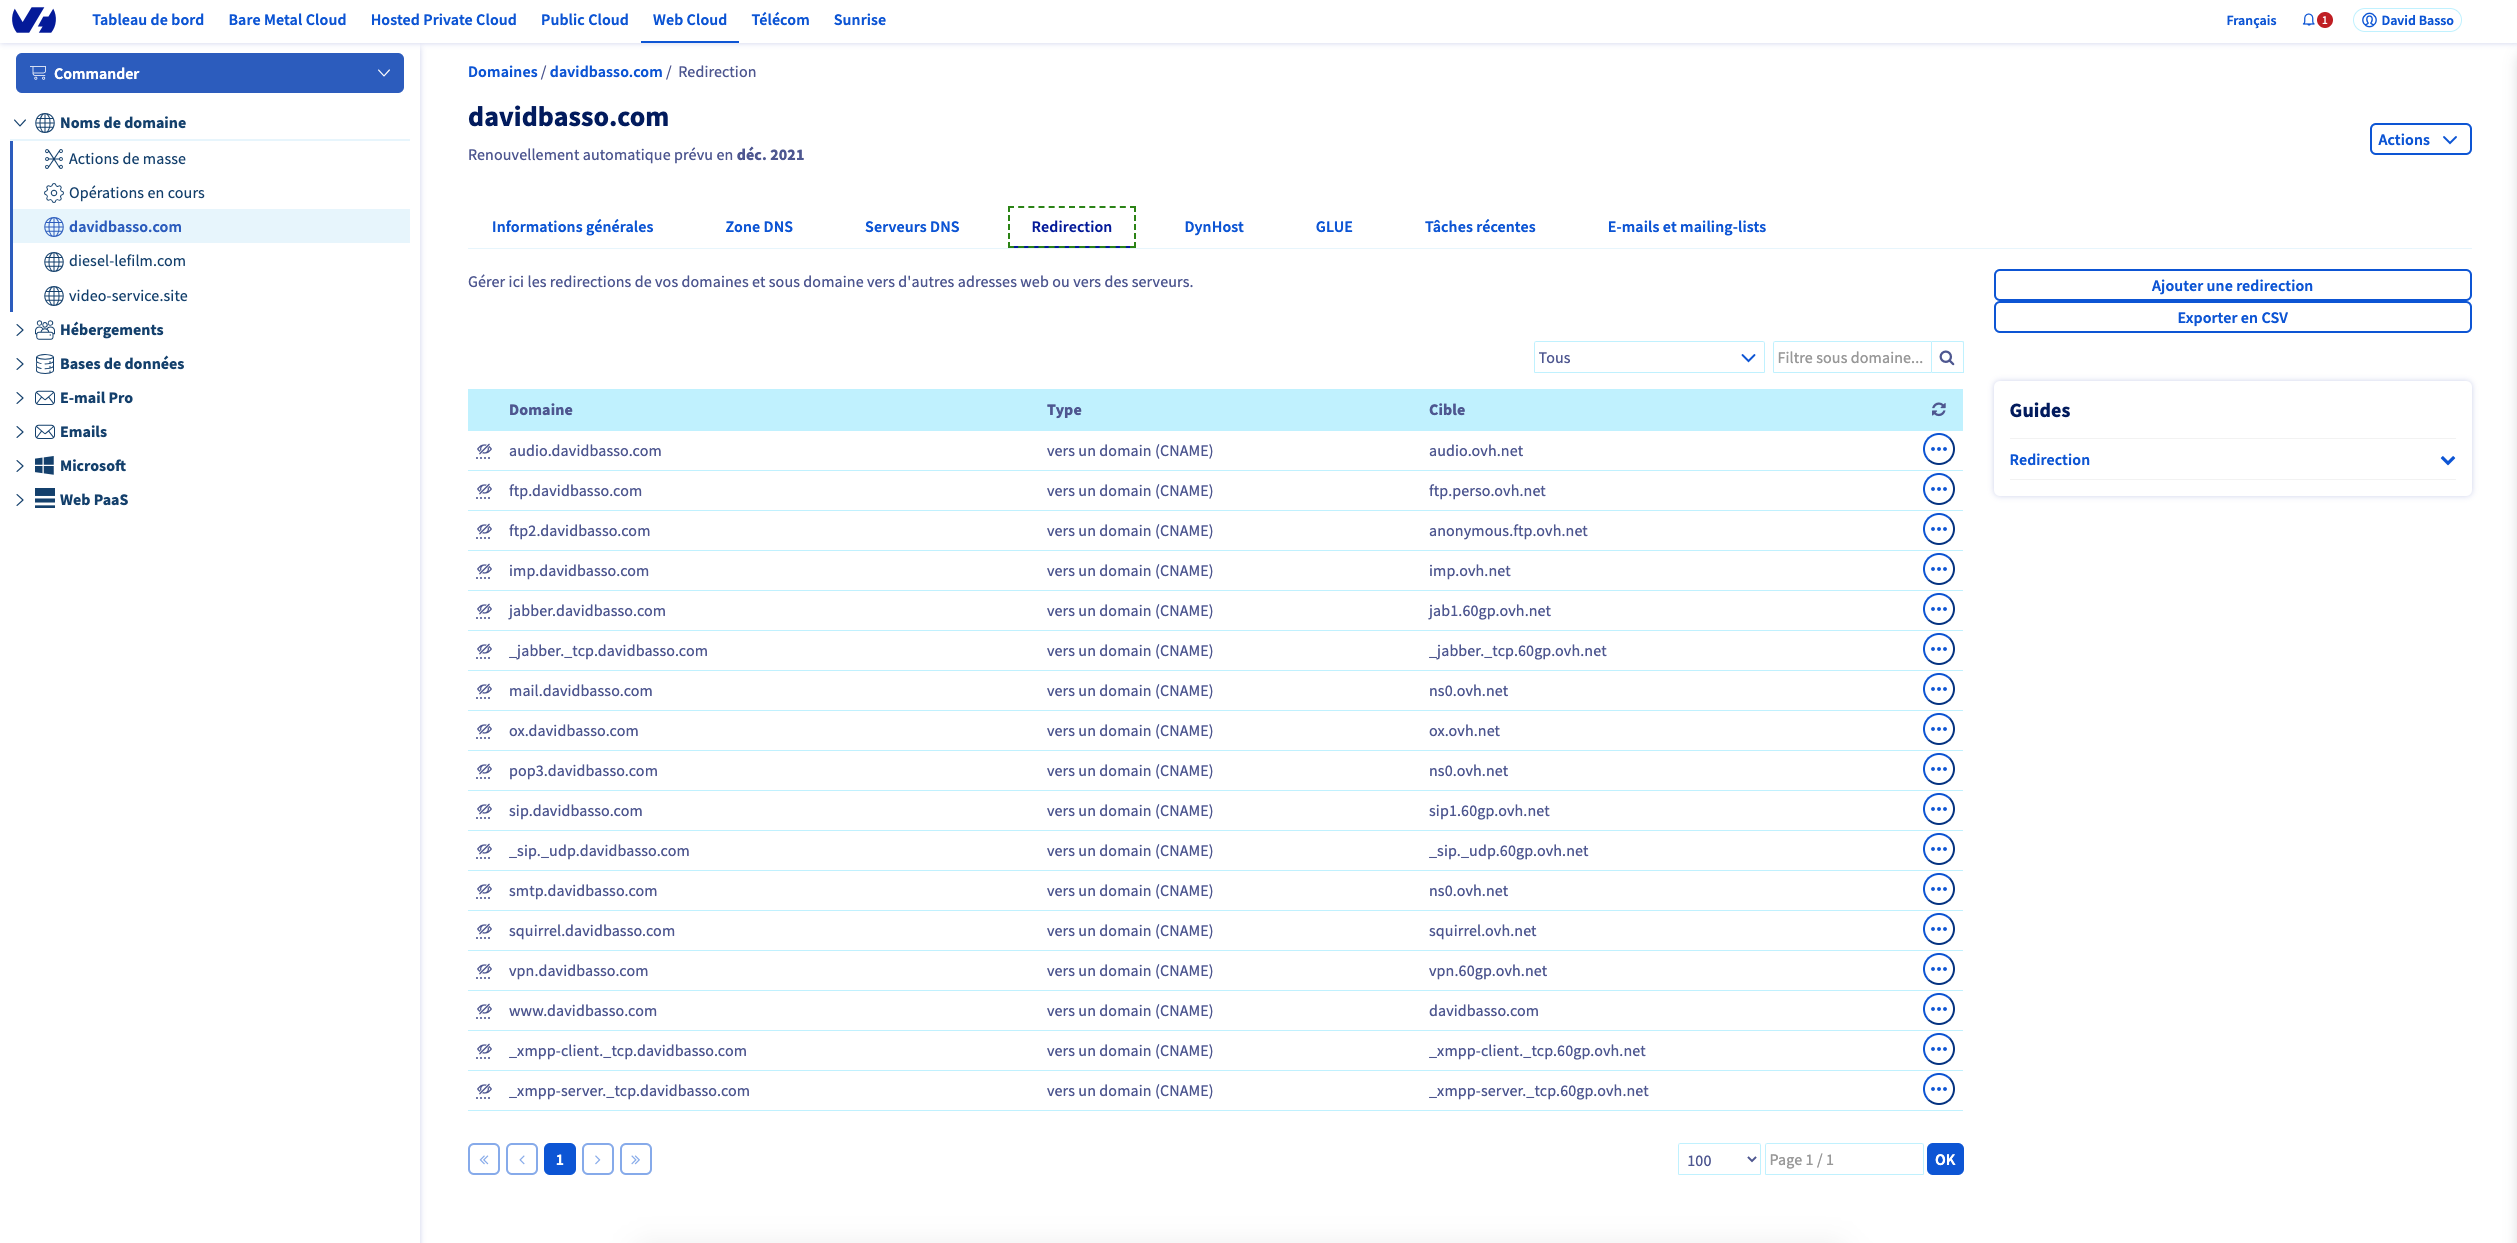
Task: Open the Public Cloud menu
Action: click(584, 20)
